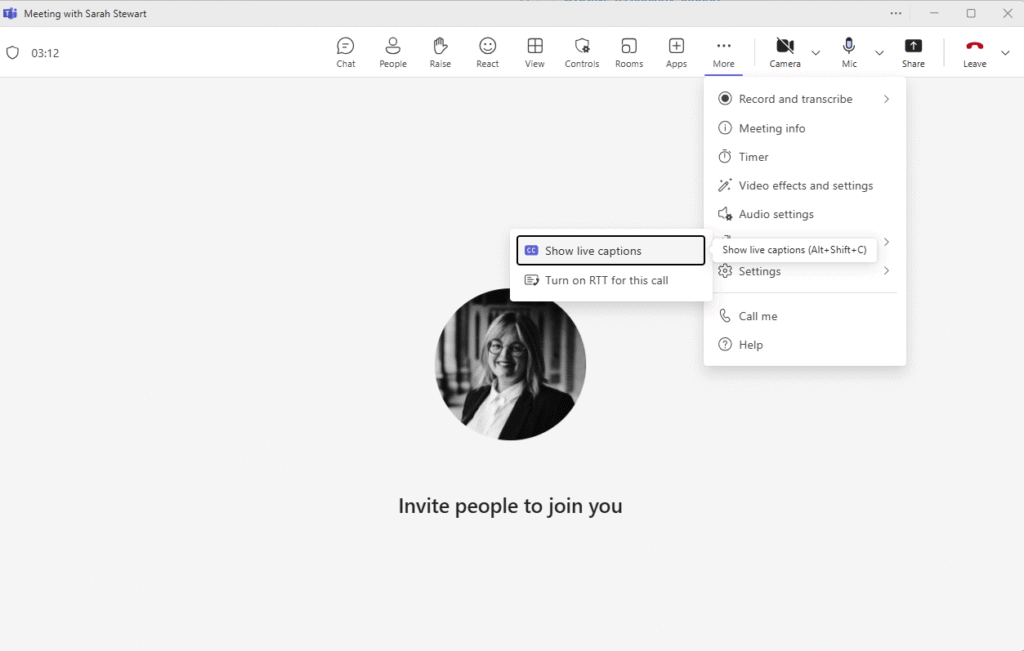Viewport: 1024px width, 651px height.
Task: Show the People participants list
Action: pyautogui.click(x=393, y=52)
